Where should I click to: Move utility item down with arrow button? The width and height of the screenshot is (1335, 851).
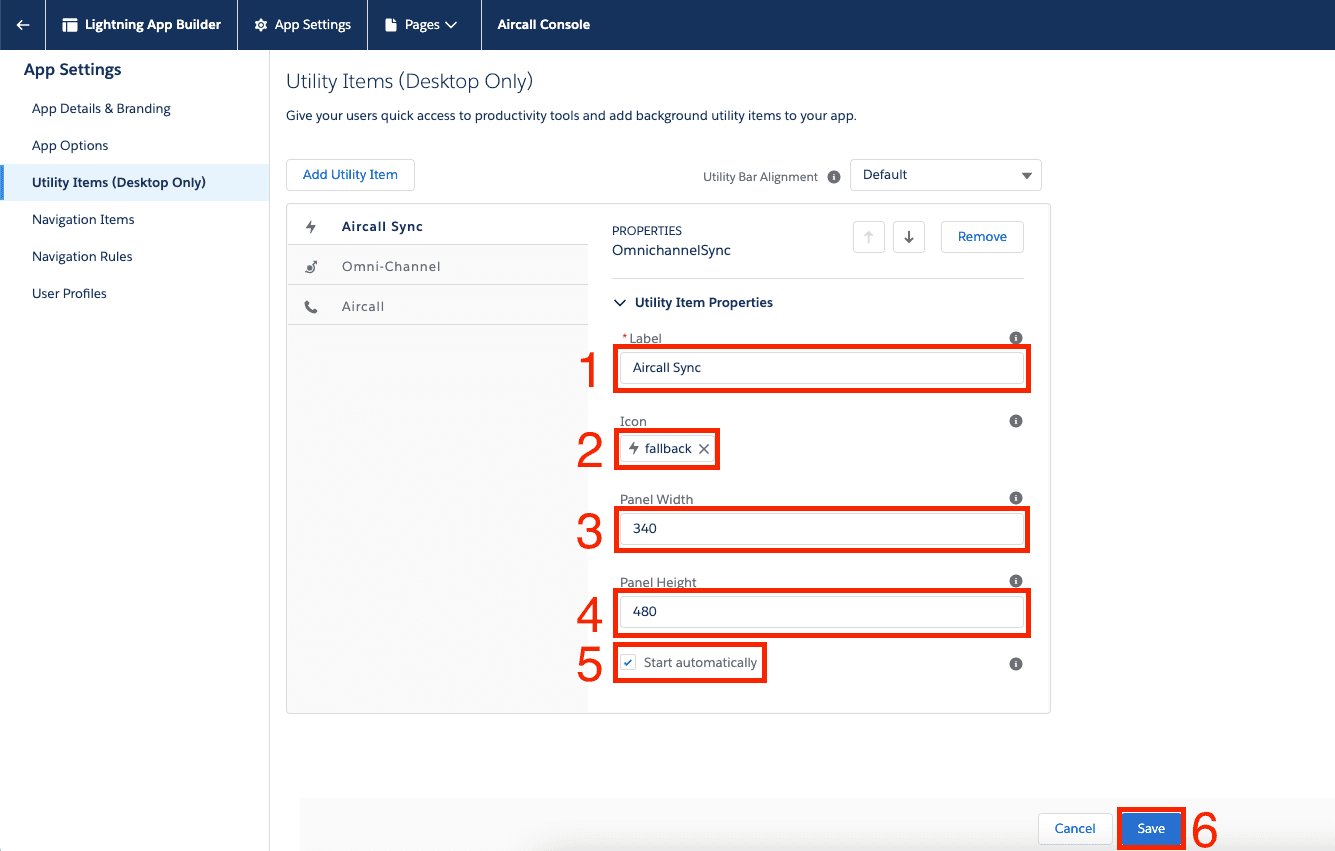(x=908, y=237)
